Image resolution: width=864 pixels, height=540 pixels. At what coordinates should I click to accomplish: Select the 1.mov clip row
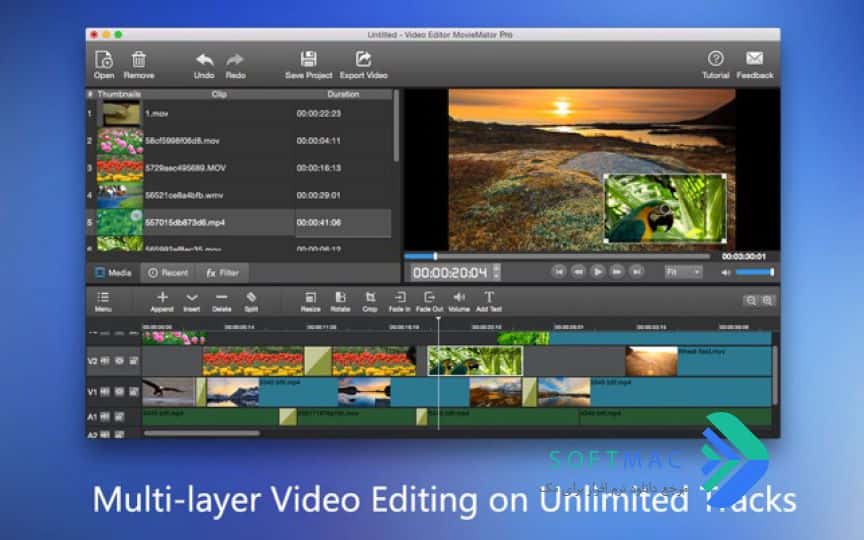click(x=240, y=114)
